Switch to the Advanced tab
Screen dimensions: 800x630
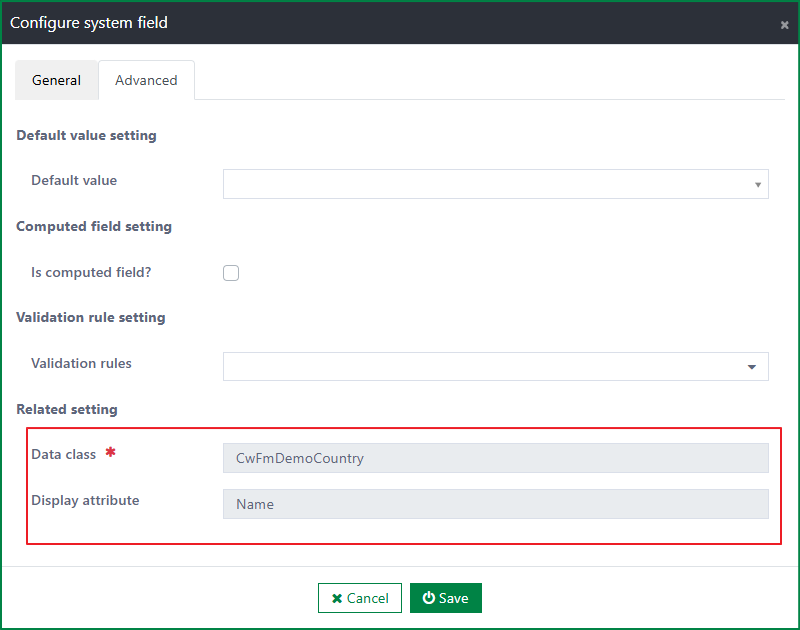click(146, 80)
